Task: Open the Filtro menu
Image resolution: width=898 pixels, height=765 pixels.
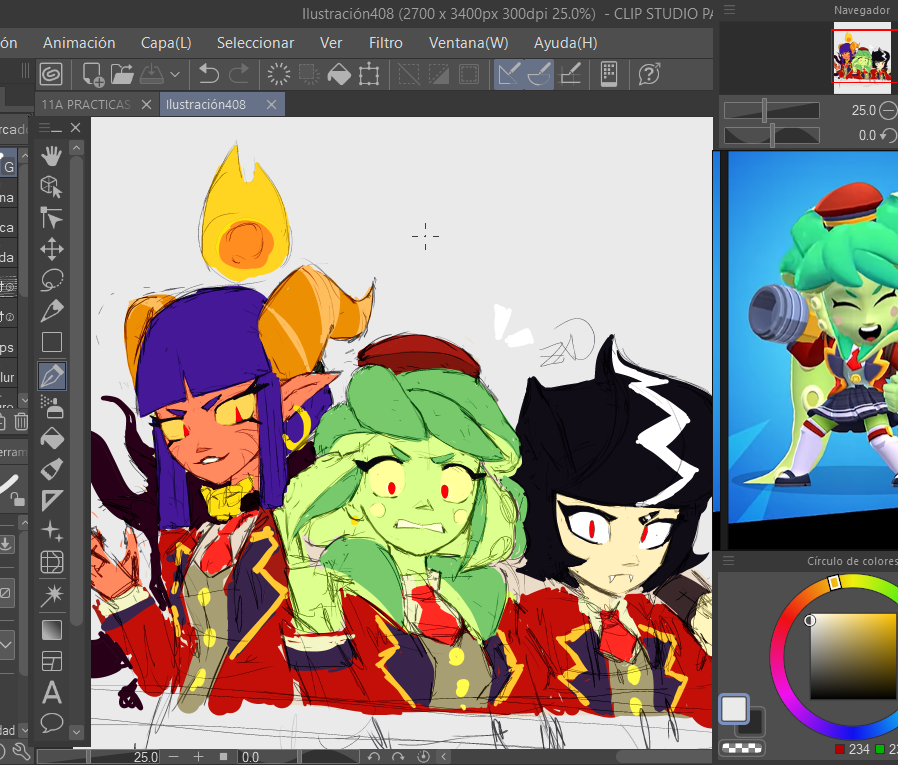Action: pyautogui.click(x=385, y=43)
